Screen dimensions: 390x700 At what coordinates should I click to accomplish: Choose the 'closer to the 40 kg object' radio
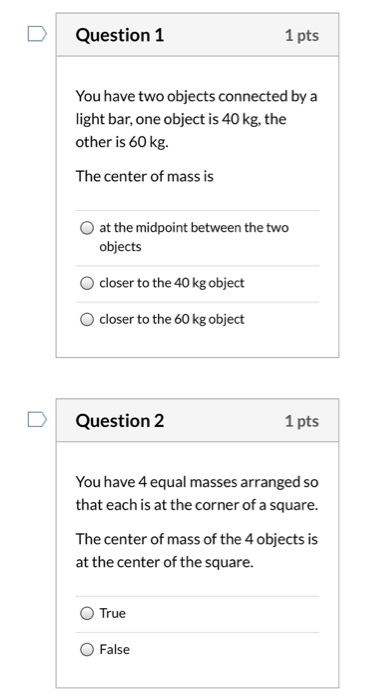87,283
